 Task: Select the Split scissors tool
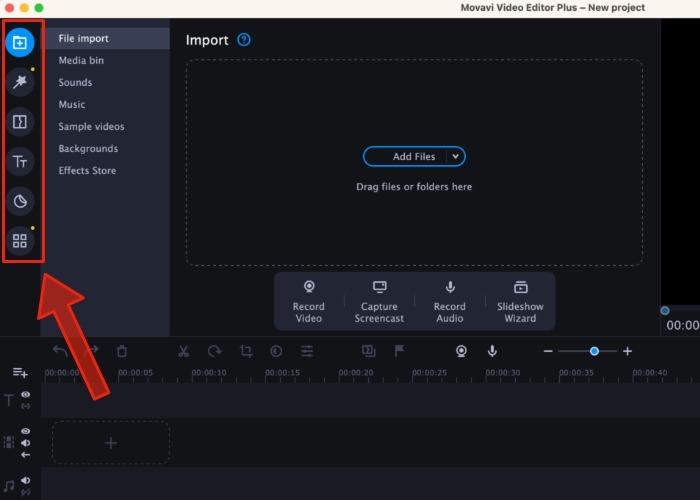click(183, 351)
